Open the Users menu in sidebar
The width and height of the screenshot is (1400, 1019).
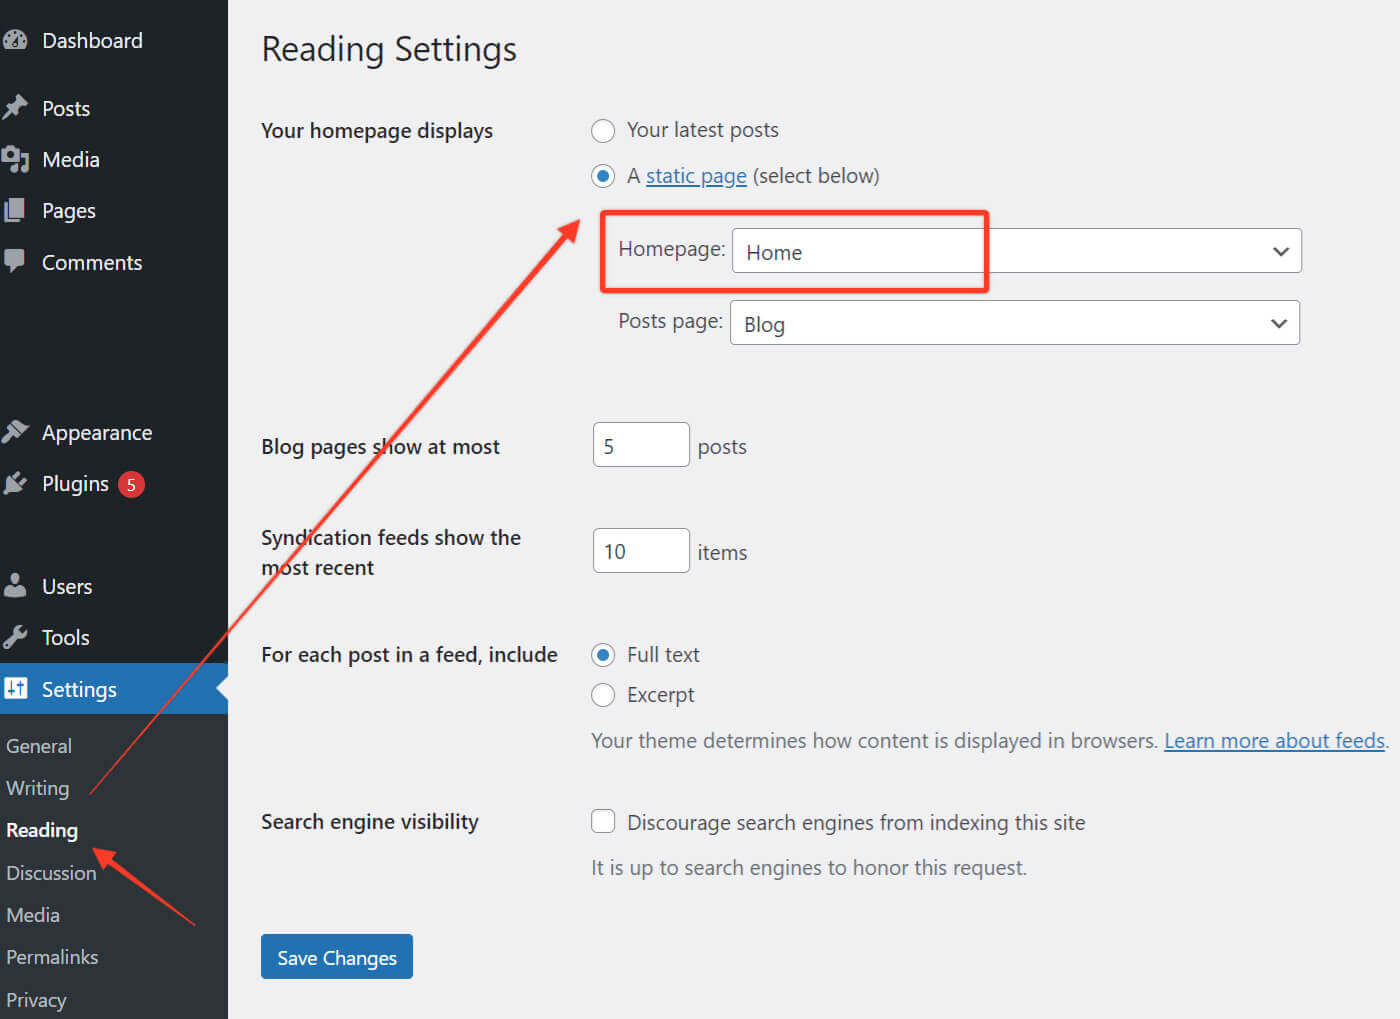point(67,587)
